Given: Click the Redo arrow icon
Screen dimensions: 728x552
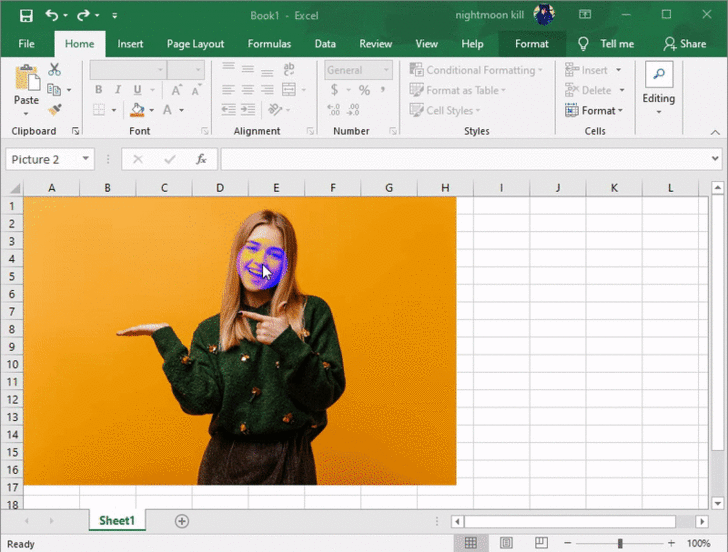Looking at the screenshot, I should point(83,15).
